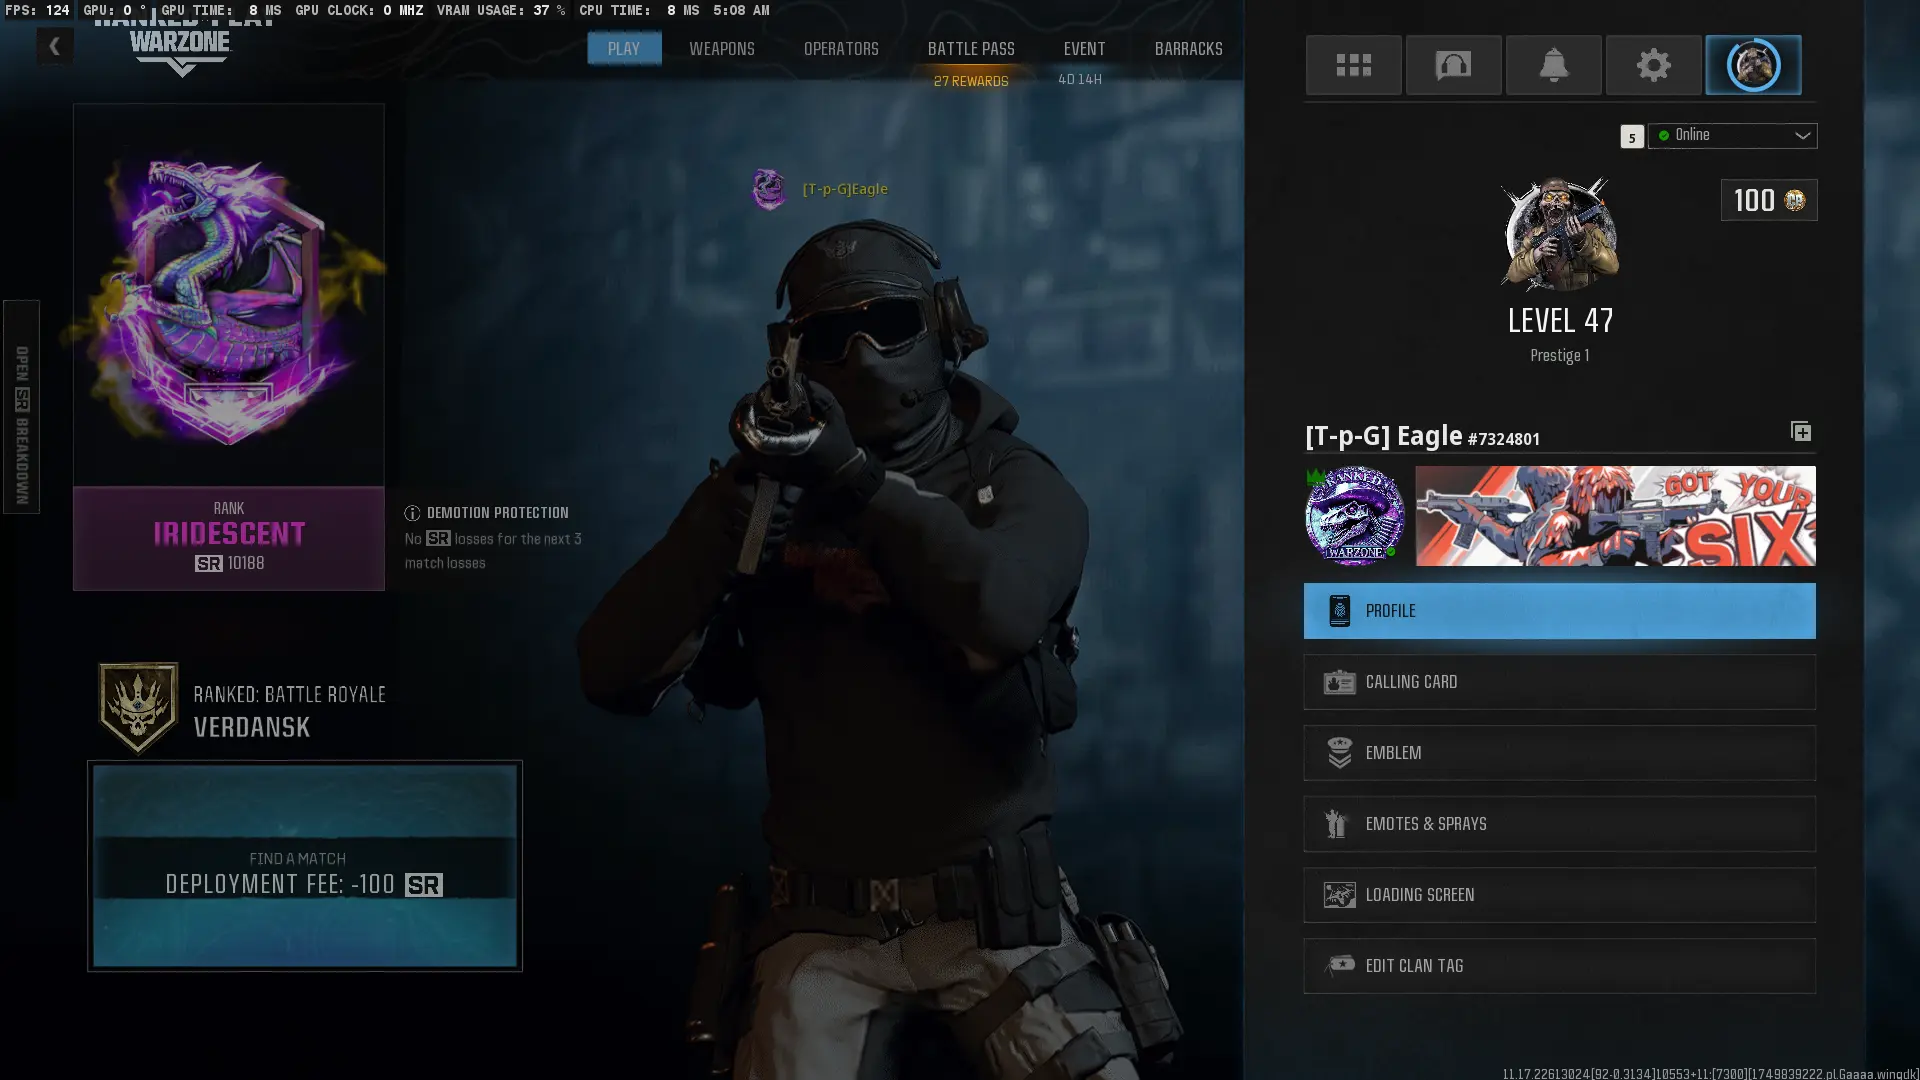Switch to the Weapons tab
The width and height of the screenshot is (1920, 1080).
(721, 49)
